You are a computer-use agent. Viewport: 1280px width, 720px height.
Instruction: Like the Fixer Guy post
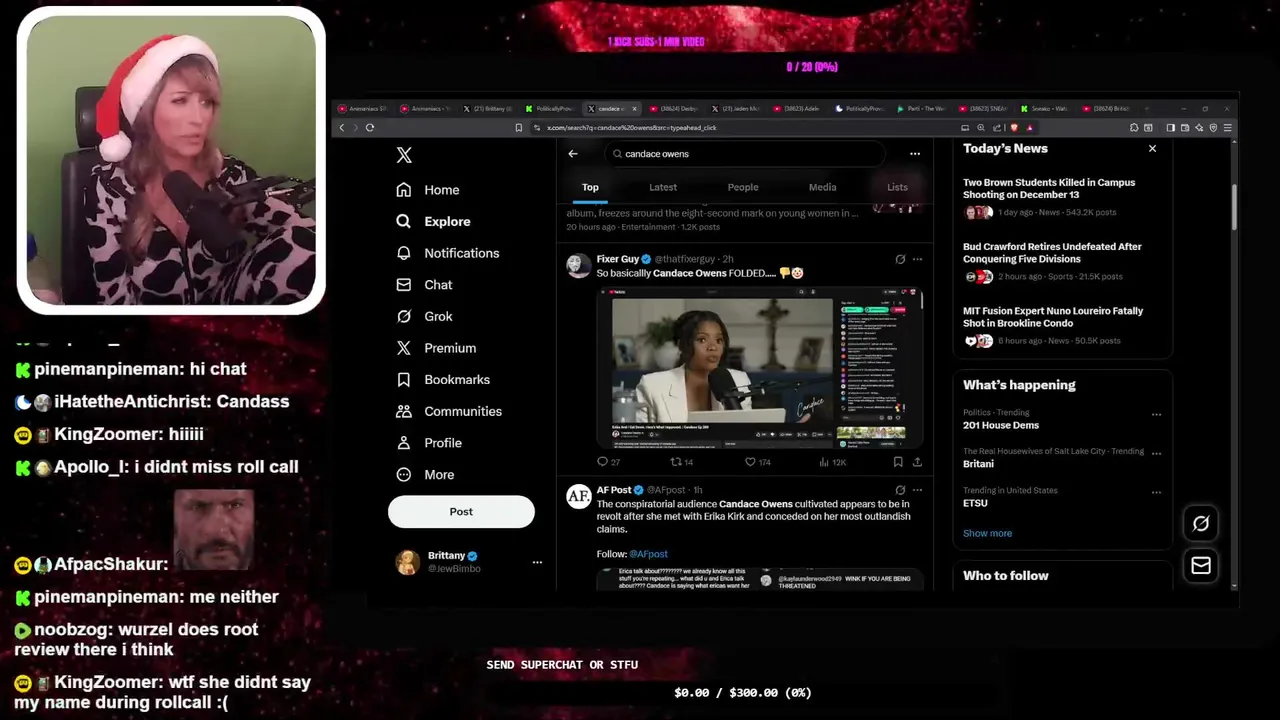click(758, 462)
